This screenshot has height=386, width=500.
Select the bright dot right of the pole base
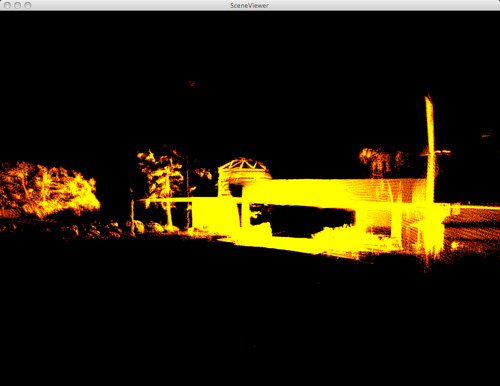pos(454,245)
